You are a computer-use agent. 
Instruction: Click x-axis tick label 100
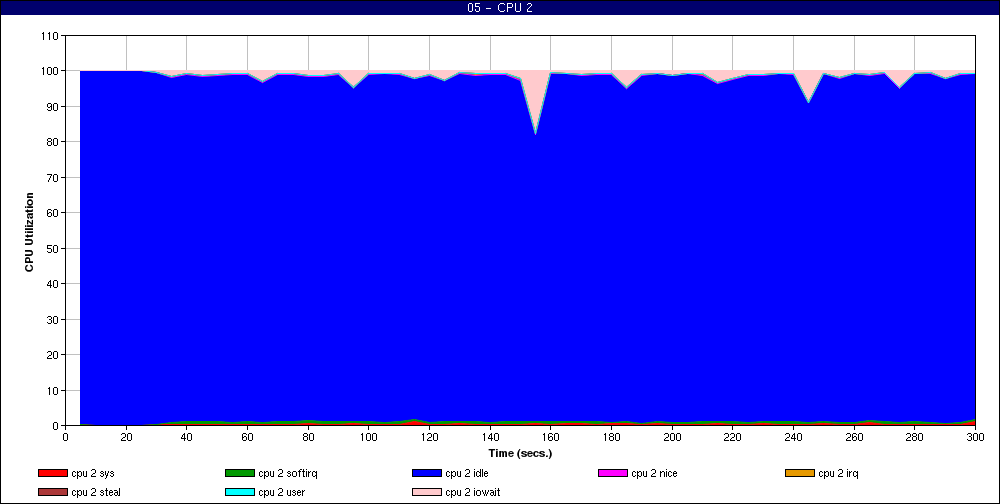tap(369, 437)
